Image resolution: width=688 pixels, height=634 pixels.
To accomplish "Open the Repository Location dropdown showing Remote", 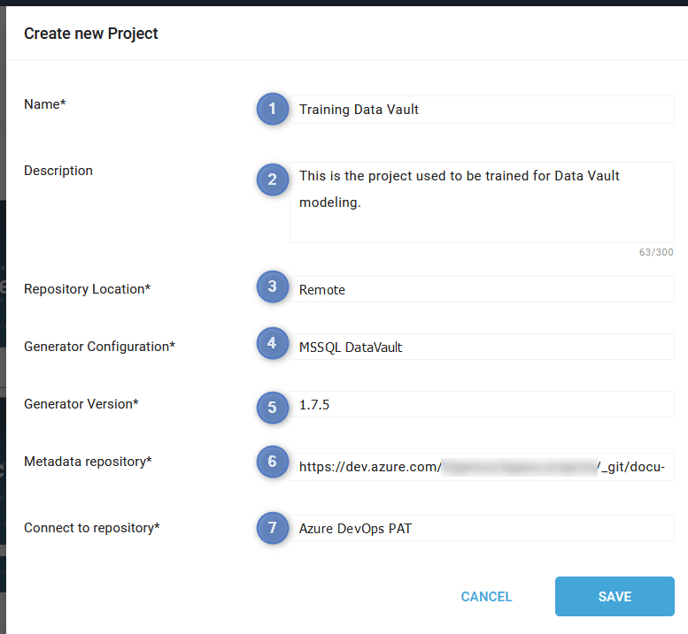I will coord(482,290).
